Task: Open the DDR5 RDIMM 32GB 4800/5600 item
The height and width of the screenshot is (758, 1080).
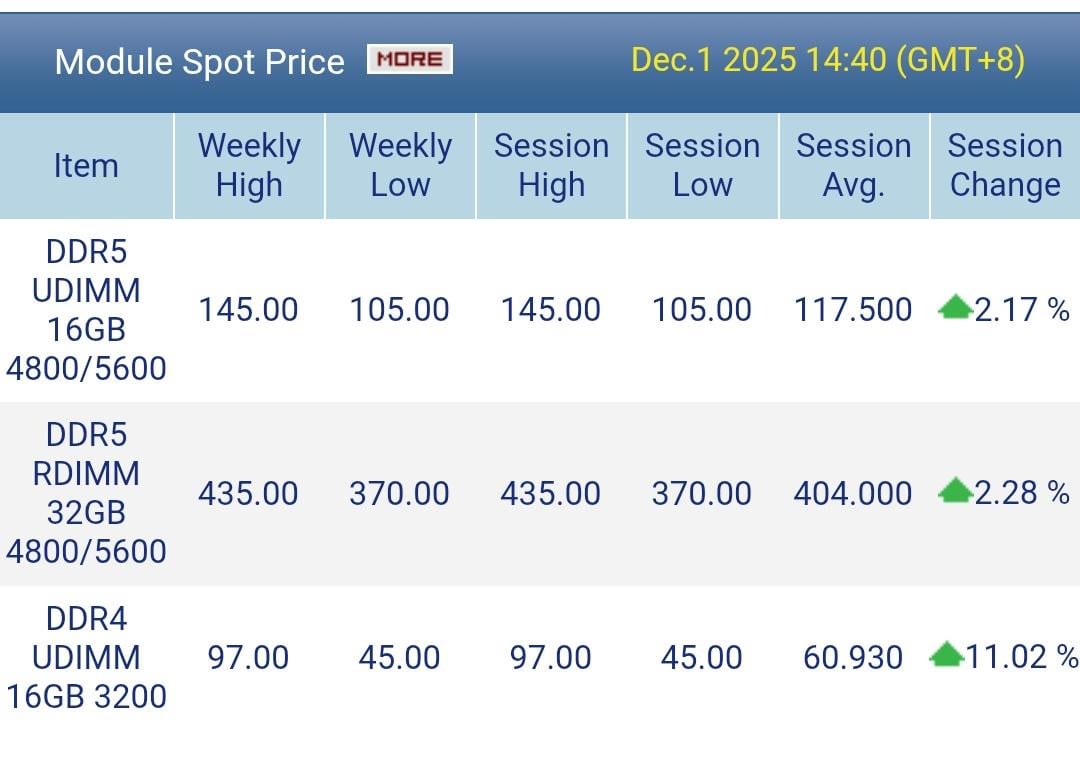Action: [86, 493]
